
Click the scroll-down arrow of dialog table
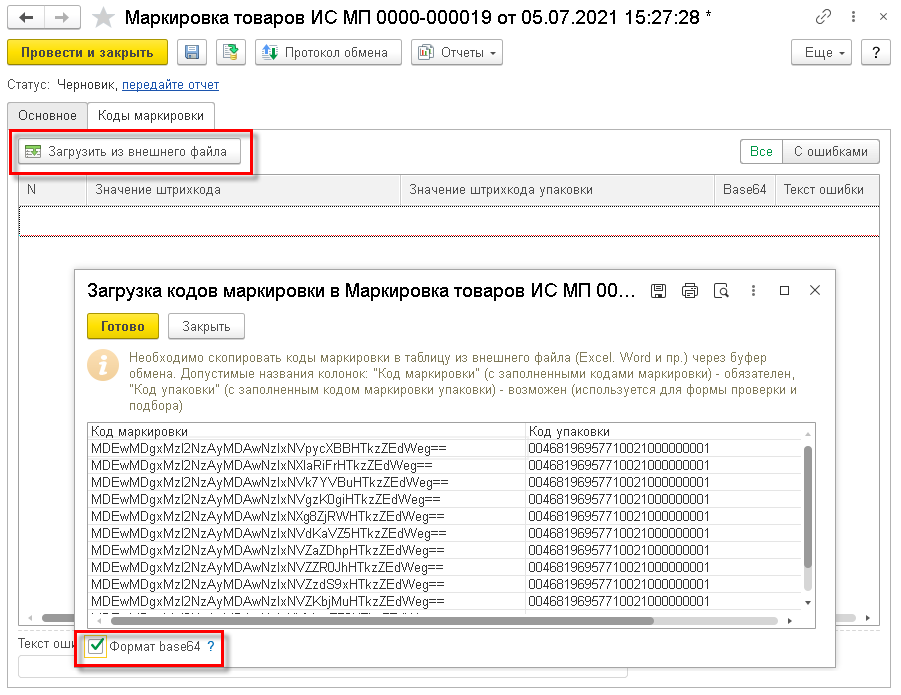[808, 603]
